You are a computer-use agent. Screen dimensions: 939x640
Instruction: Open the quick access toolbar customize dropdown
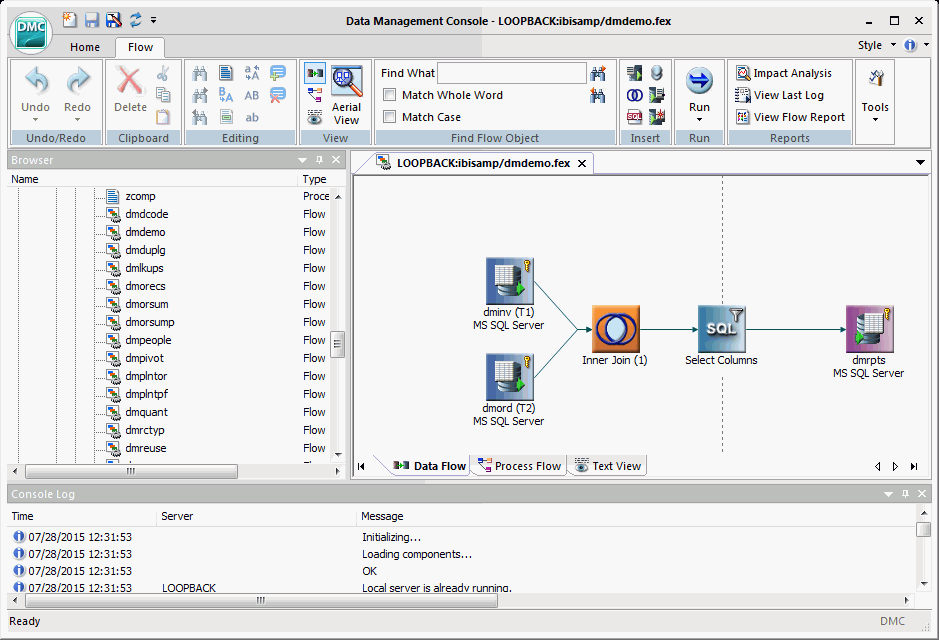pyautogui.click(x=153, y=20)
